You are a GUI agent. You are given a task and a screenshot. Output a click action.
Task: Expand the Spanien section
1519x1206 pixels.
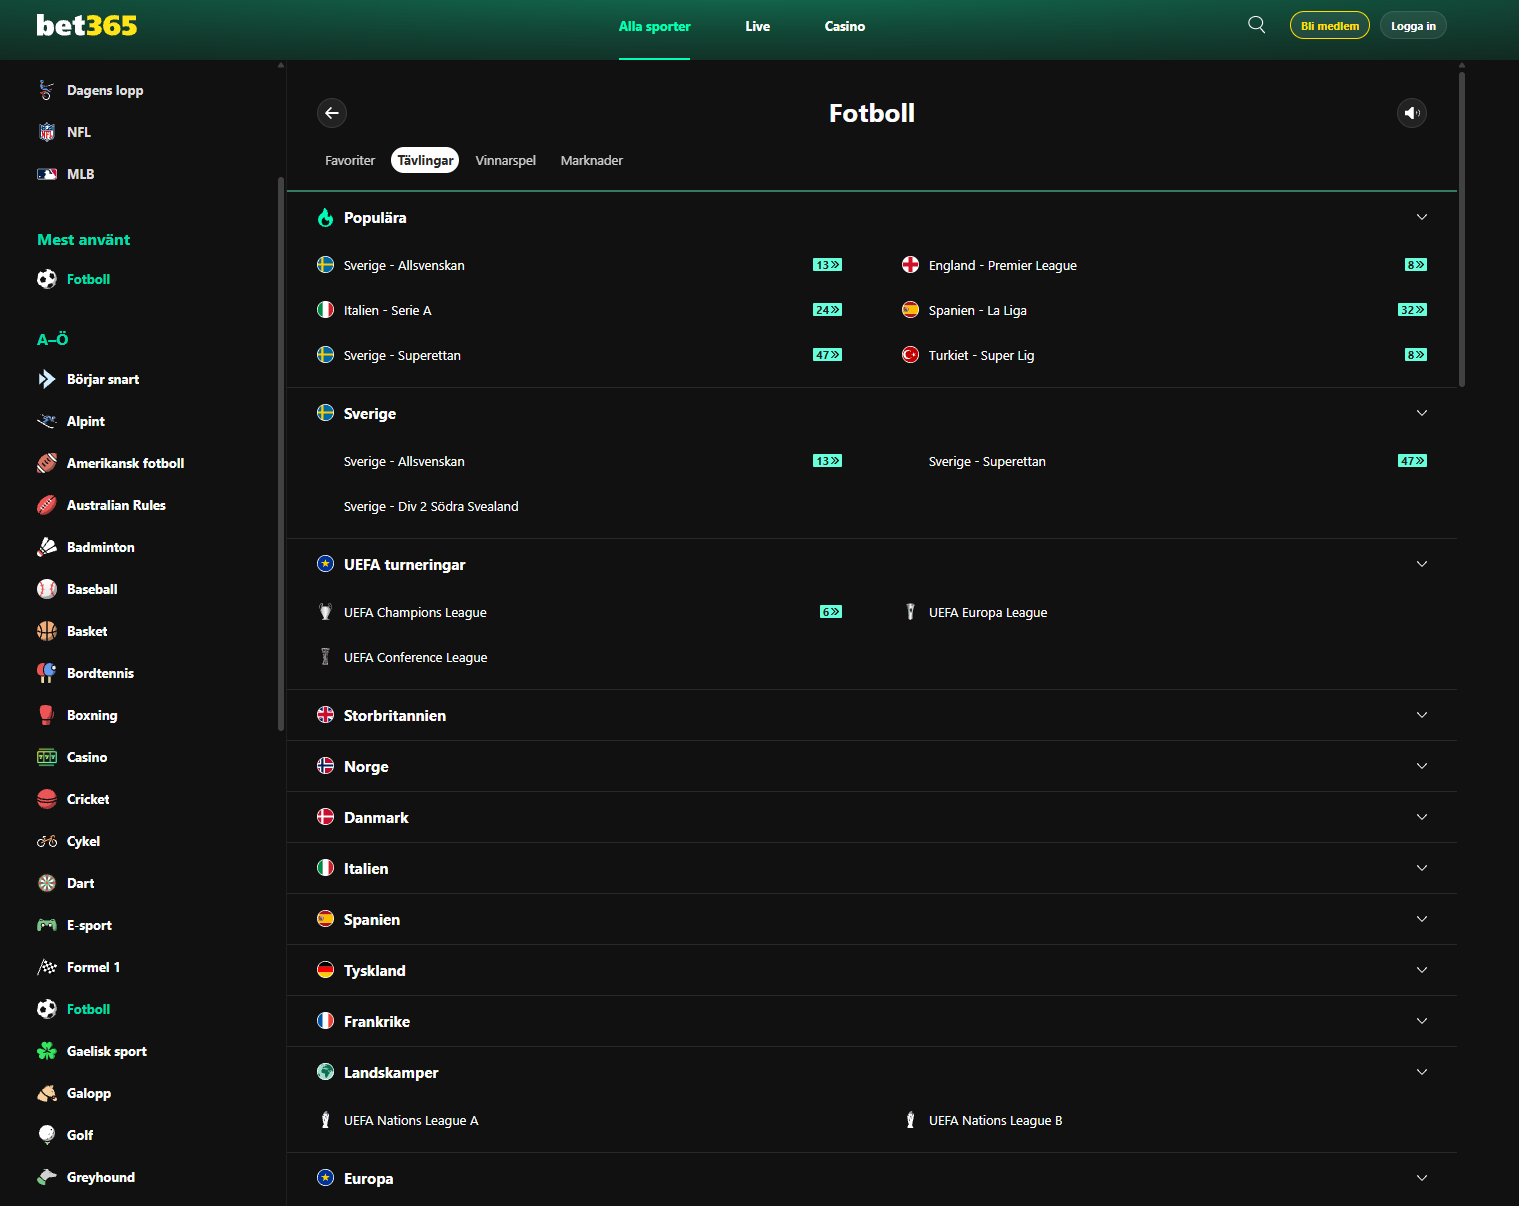coord(872,919)
